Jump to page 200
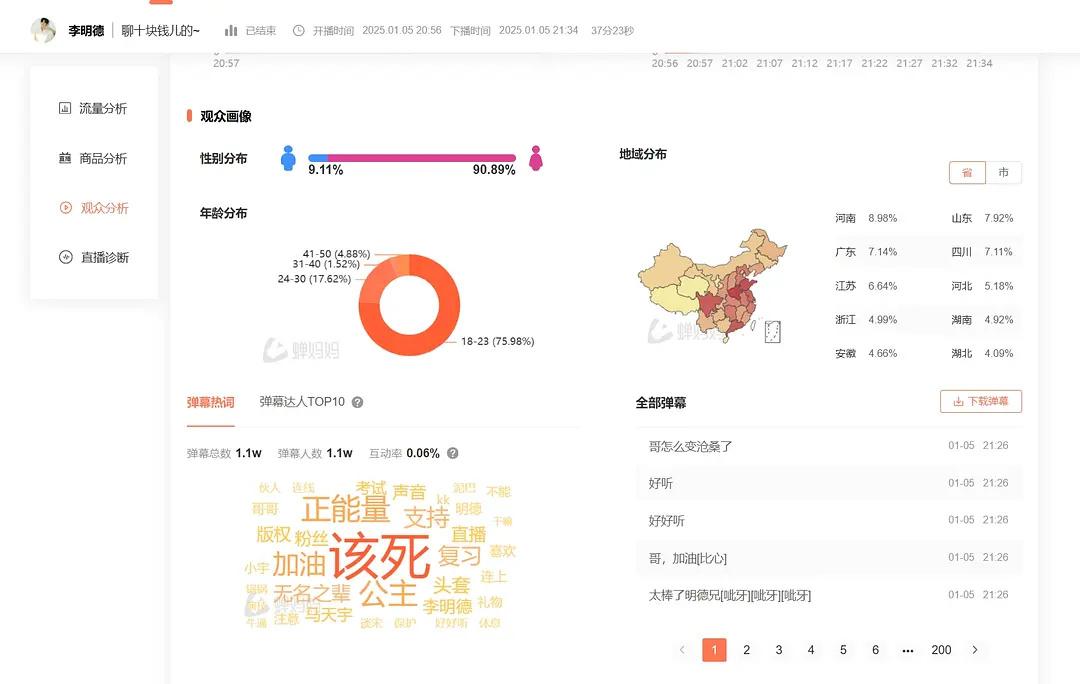 click(941, 650)
